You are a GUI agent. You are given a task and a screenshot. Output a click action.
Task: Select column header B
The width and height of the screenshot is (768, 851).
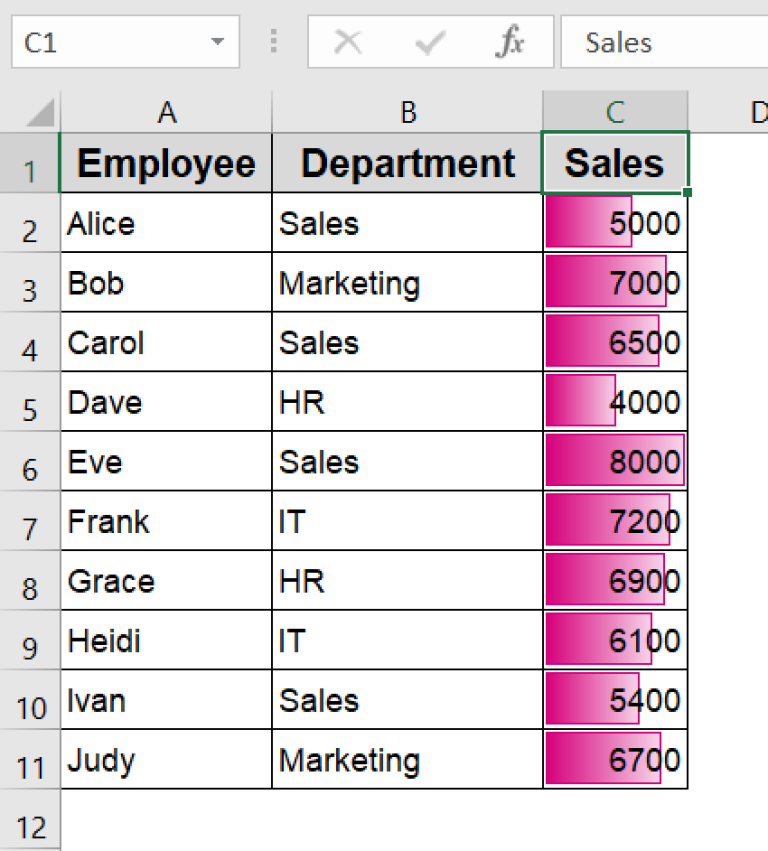coord(407,112)
